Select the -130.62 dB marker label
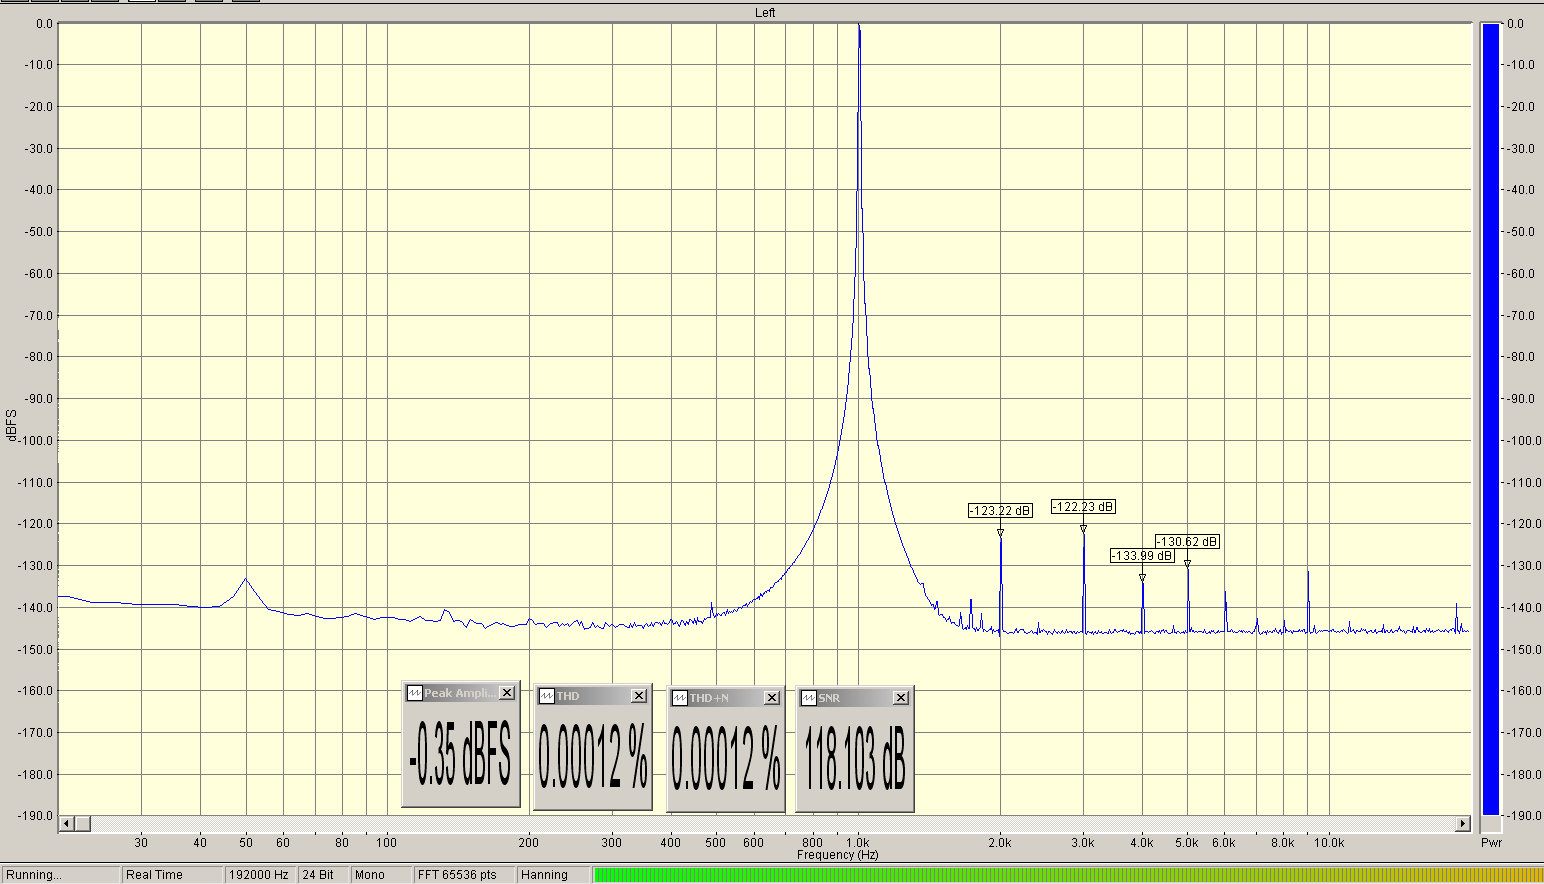 coord(1187,542)
